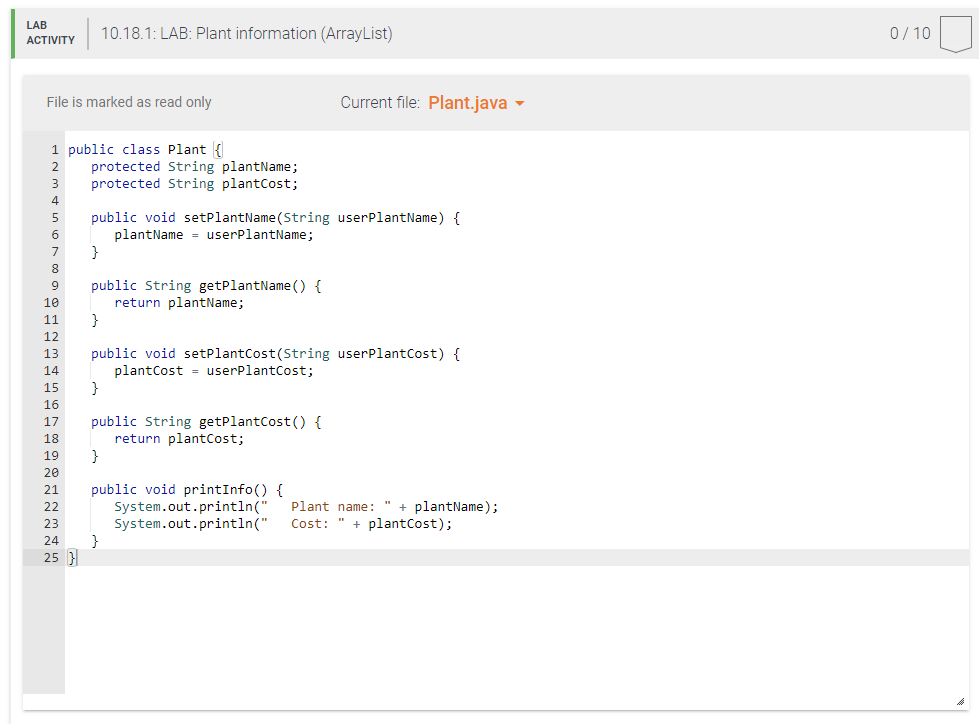Click the 'File is marked as read only' notice

(129, 102)
